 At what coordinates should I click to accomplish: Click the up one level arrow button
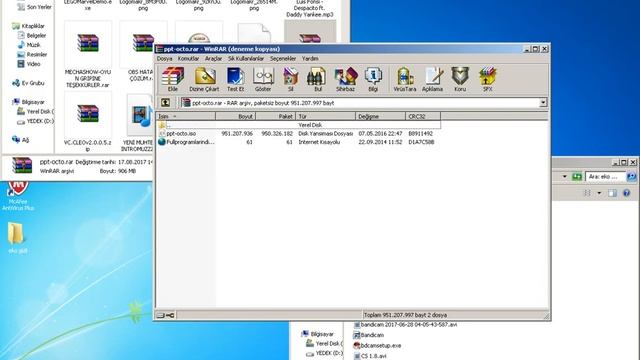tap(165, 102)
